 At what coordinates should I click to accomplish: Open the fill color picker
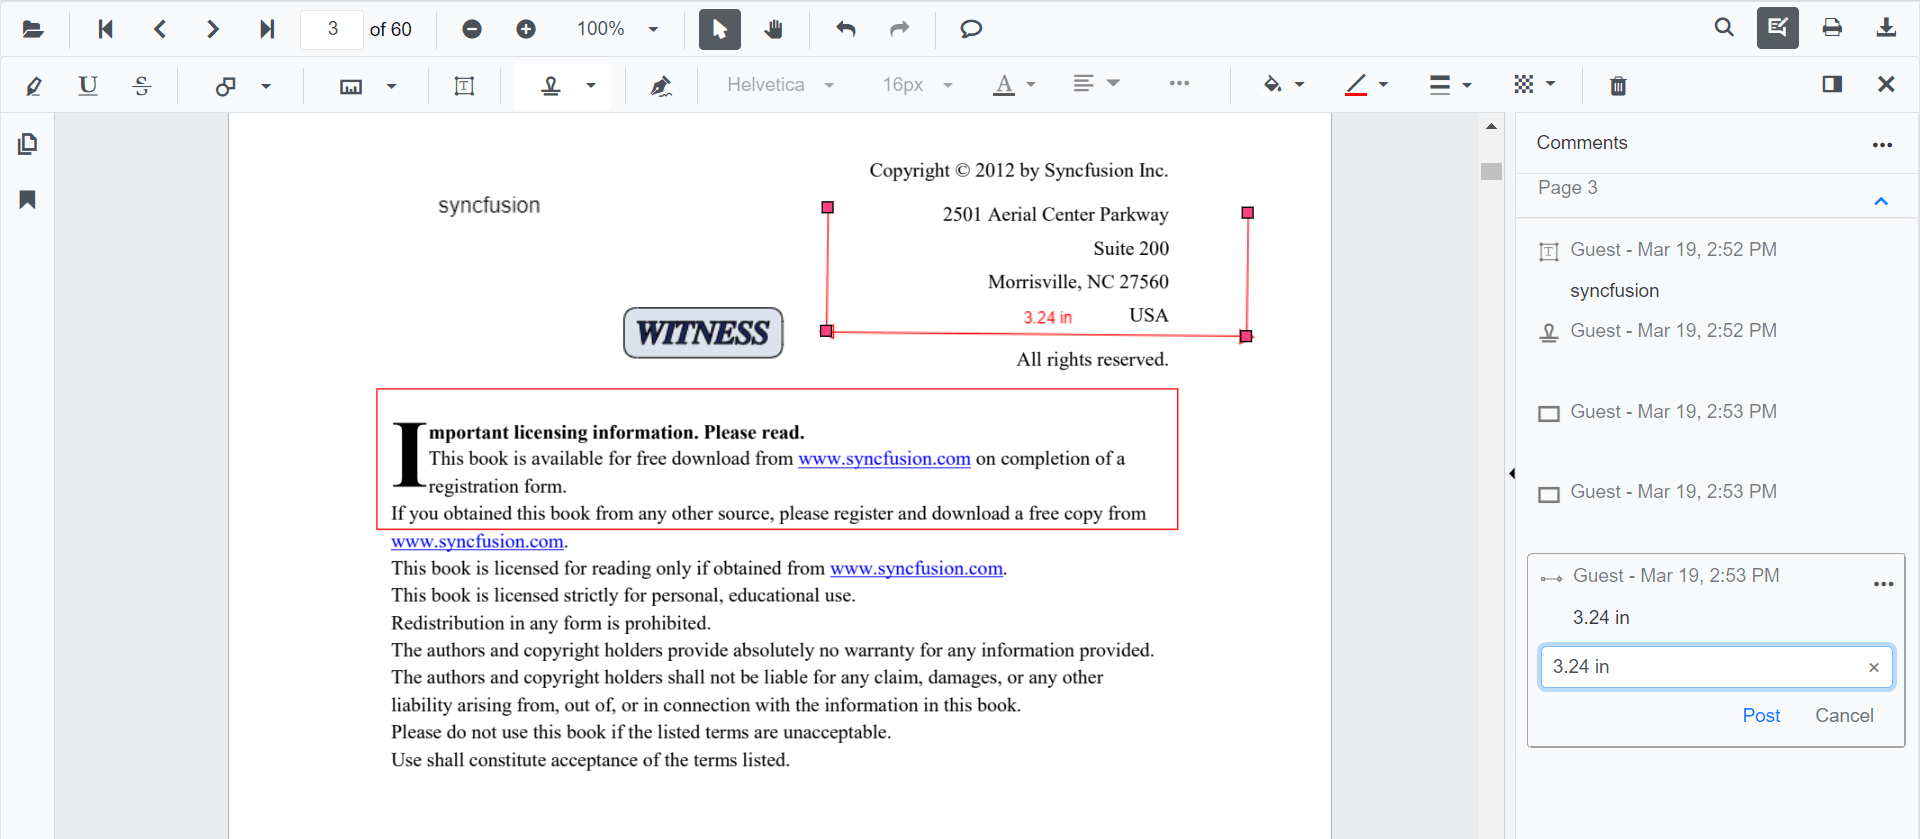click(x=1284, y=85)
